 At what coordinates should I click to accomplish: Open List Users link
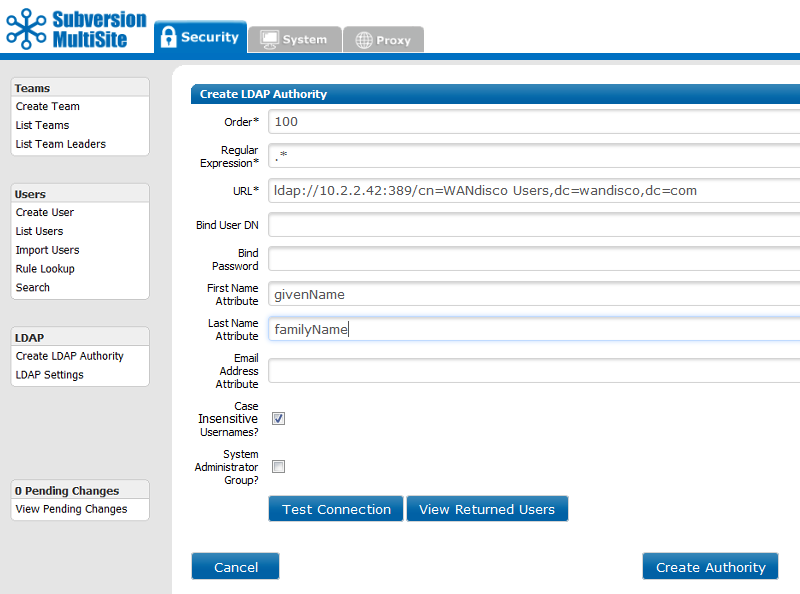(x=39, y=231)
